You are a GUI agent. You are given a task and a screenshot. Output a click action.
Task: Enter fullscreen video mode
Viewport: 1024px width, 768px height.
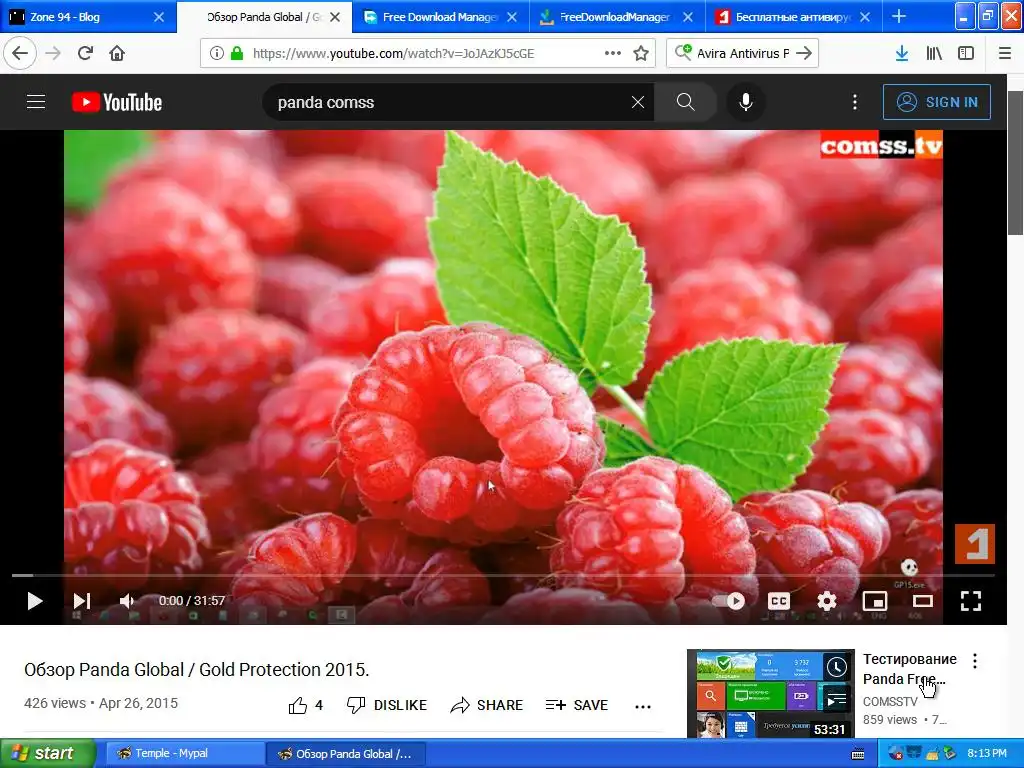pos(971,601)
